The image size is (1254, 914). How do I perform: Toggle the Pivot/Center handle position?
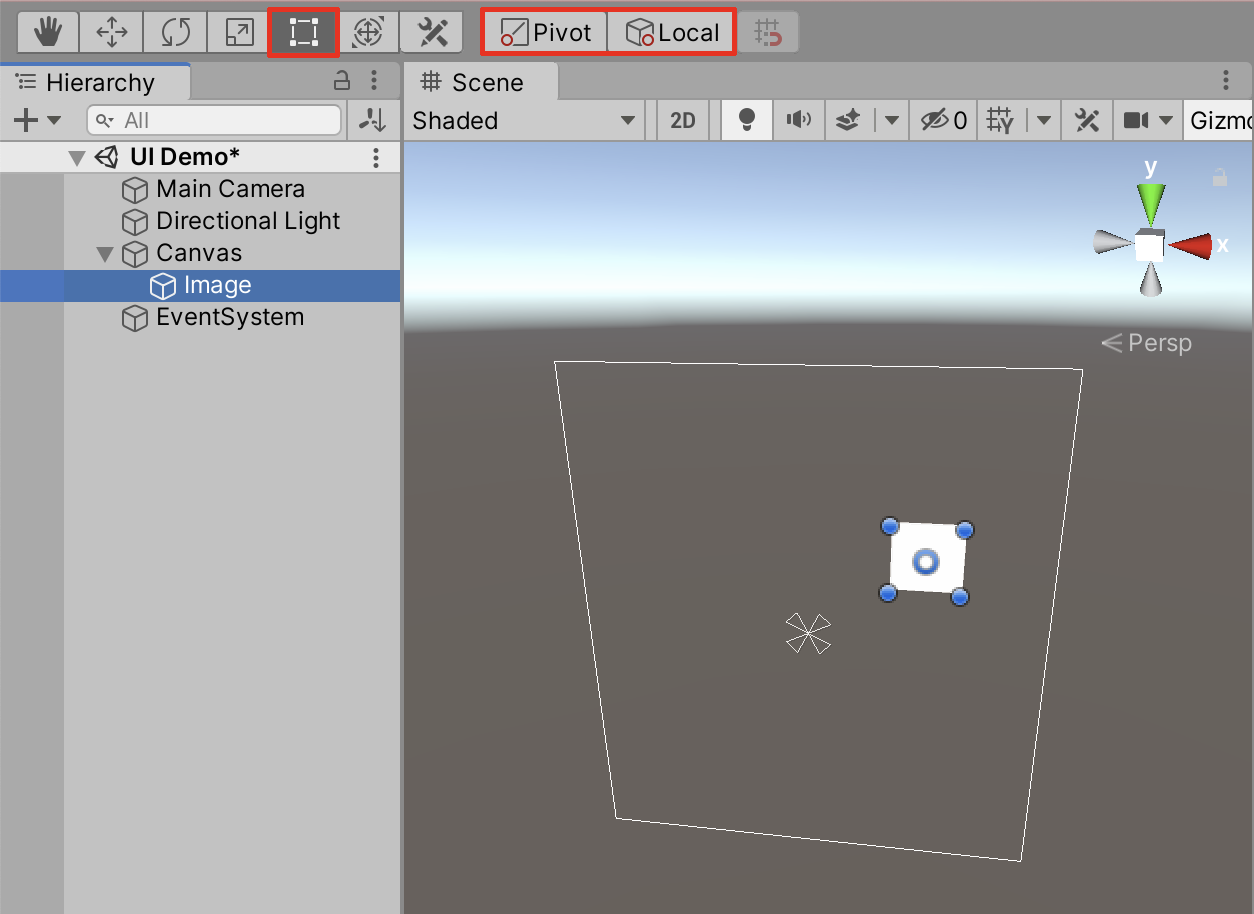546,33
